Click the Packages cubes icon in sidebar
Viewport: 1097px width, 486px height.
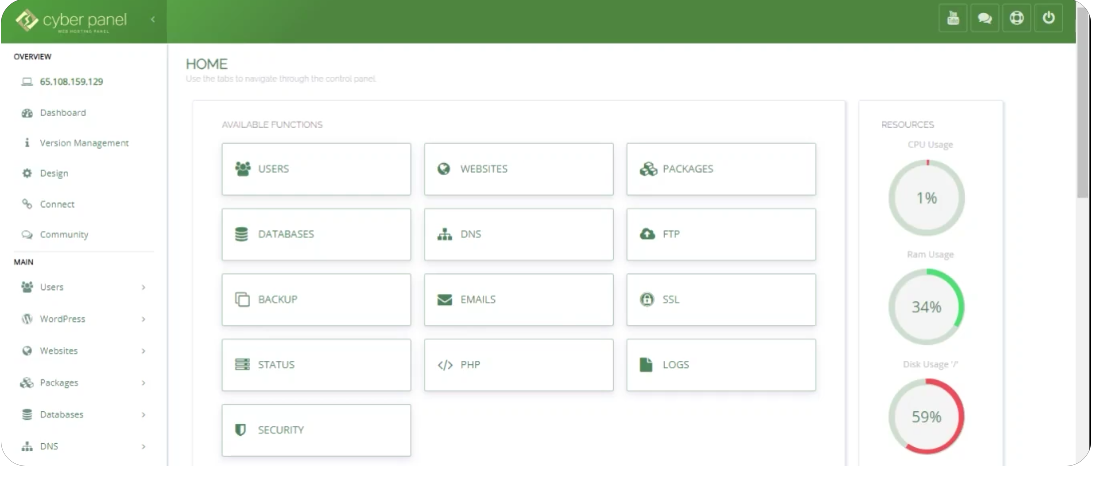point(27,383)
